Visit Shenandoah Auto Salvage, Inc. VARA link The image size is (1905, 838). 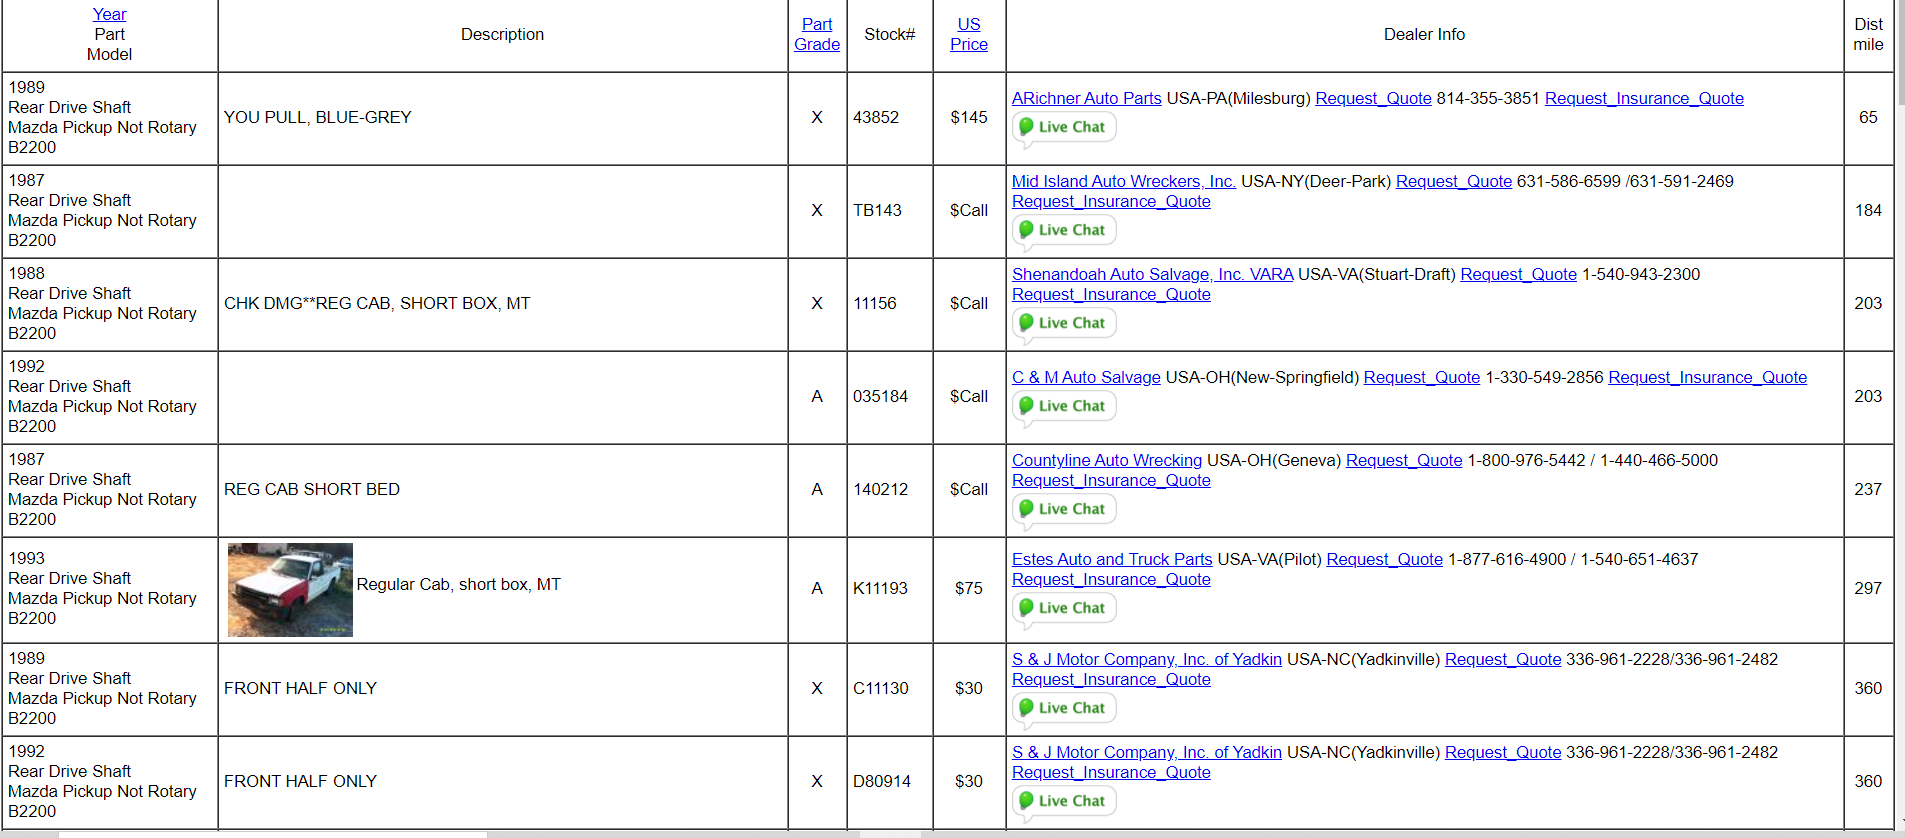(1153, 274)
